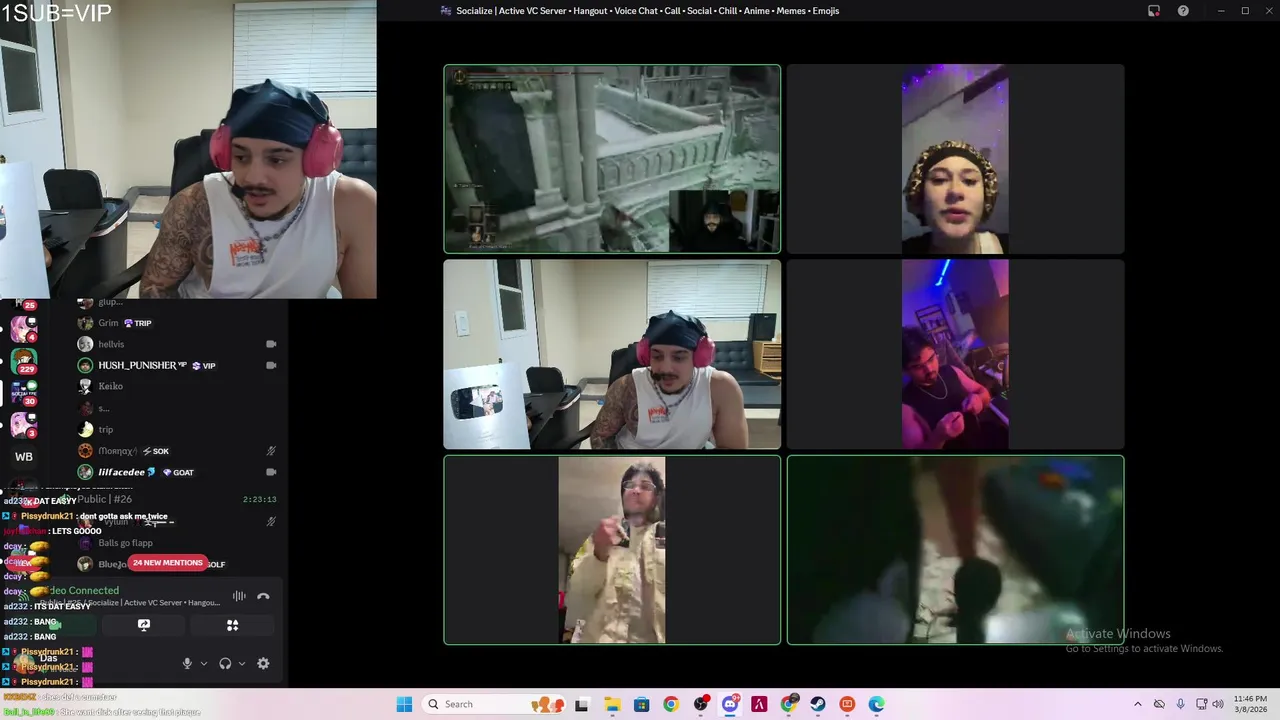Select the server icon with 229 badge
This screenshot has height=720, width=1280.
(24, 360)
